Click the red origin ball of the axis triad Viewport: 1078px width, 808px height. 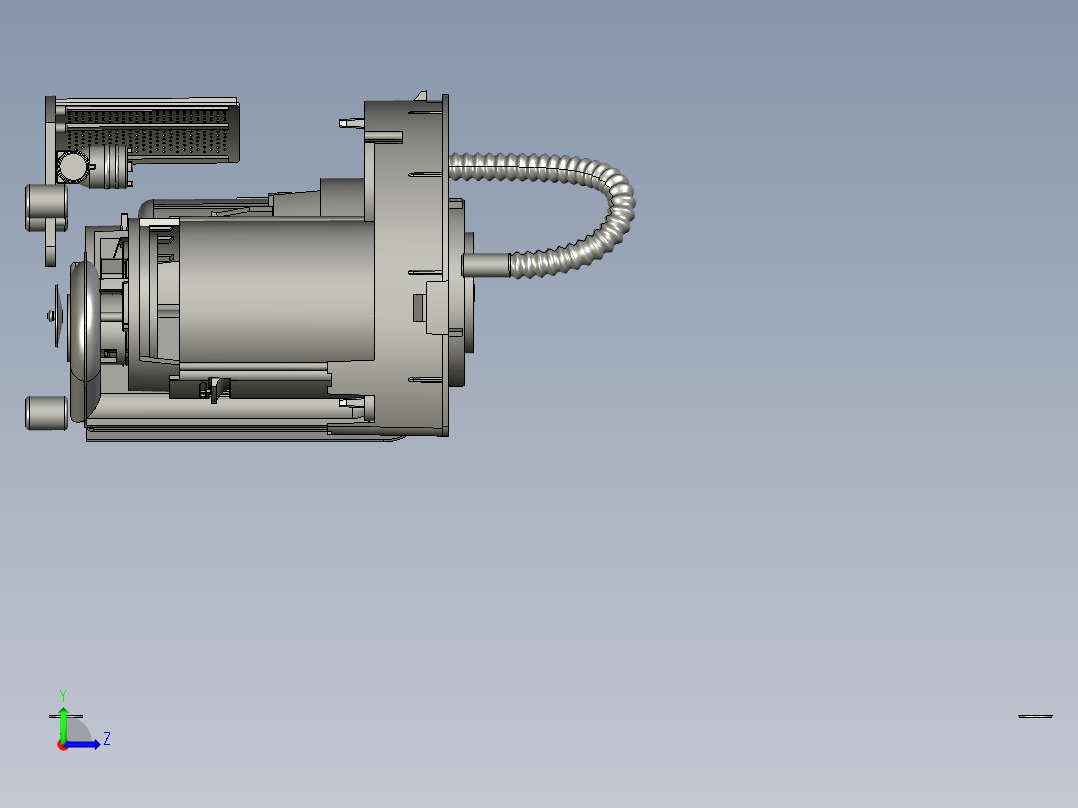[62, 745]
